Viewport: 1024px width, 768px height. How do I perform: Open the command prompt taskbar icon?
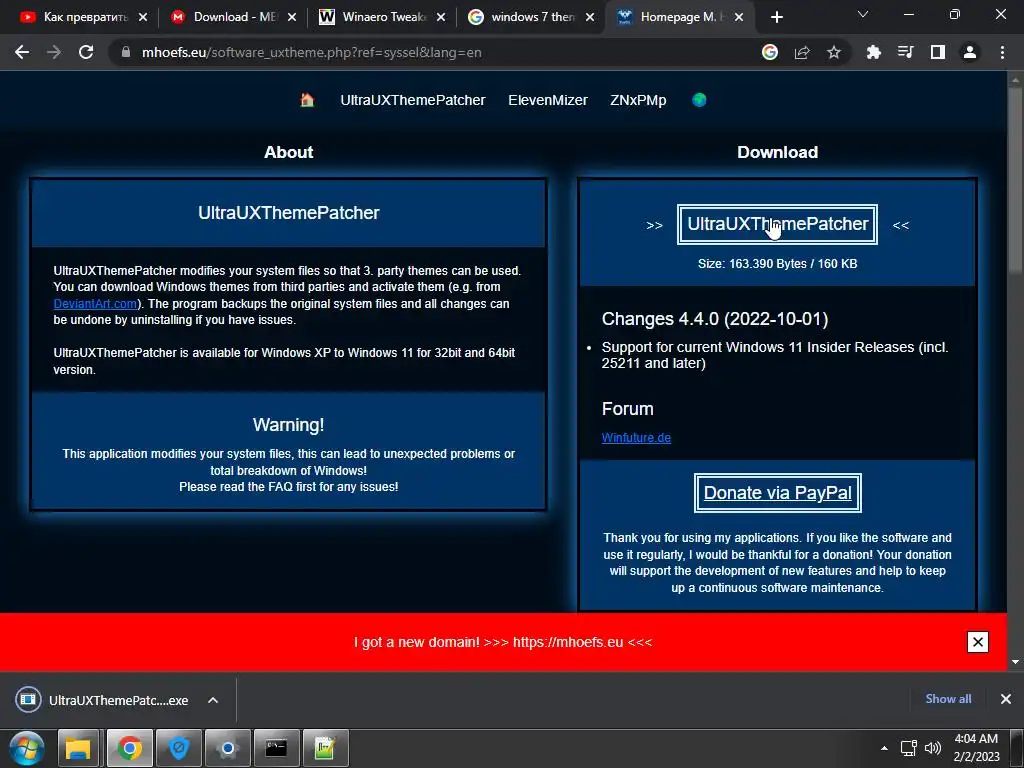click(x=276, y=748)
